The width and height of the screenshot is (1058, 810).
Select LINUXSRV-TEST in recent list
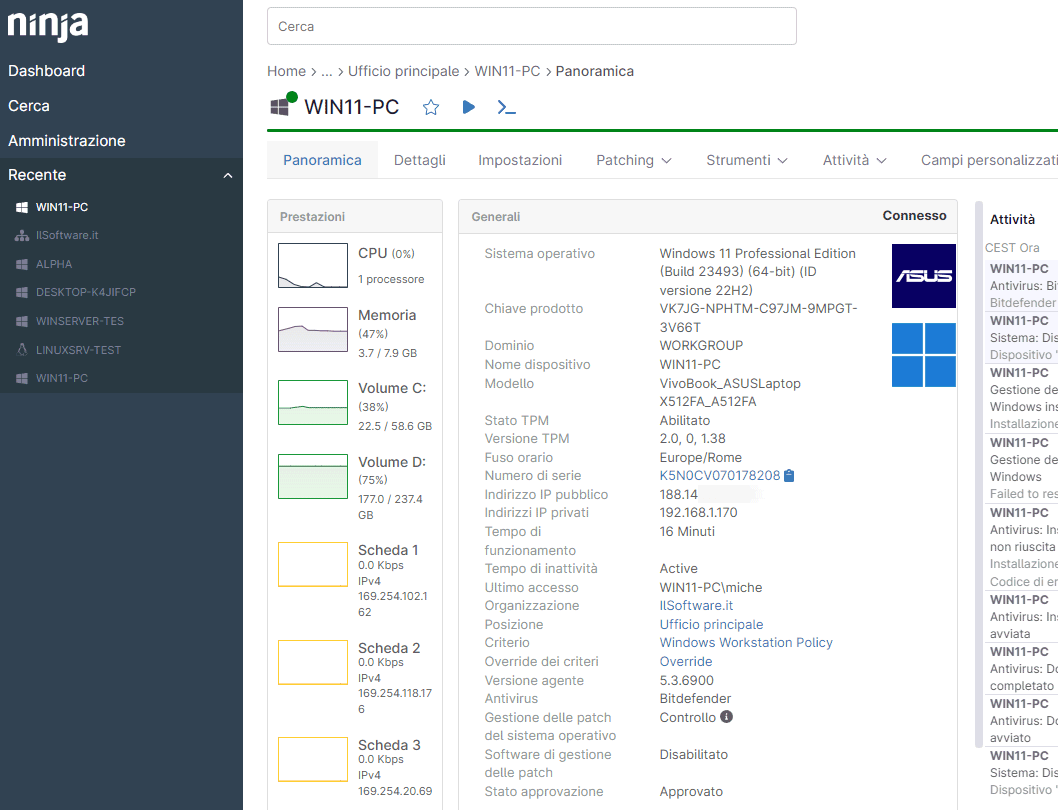78,350
